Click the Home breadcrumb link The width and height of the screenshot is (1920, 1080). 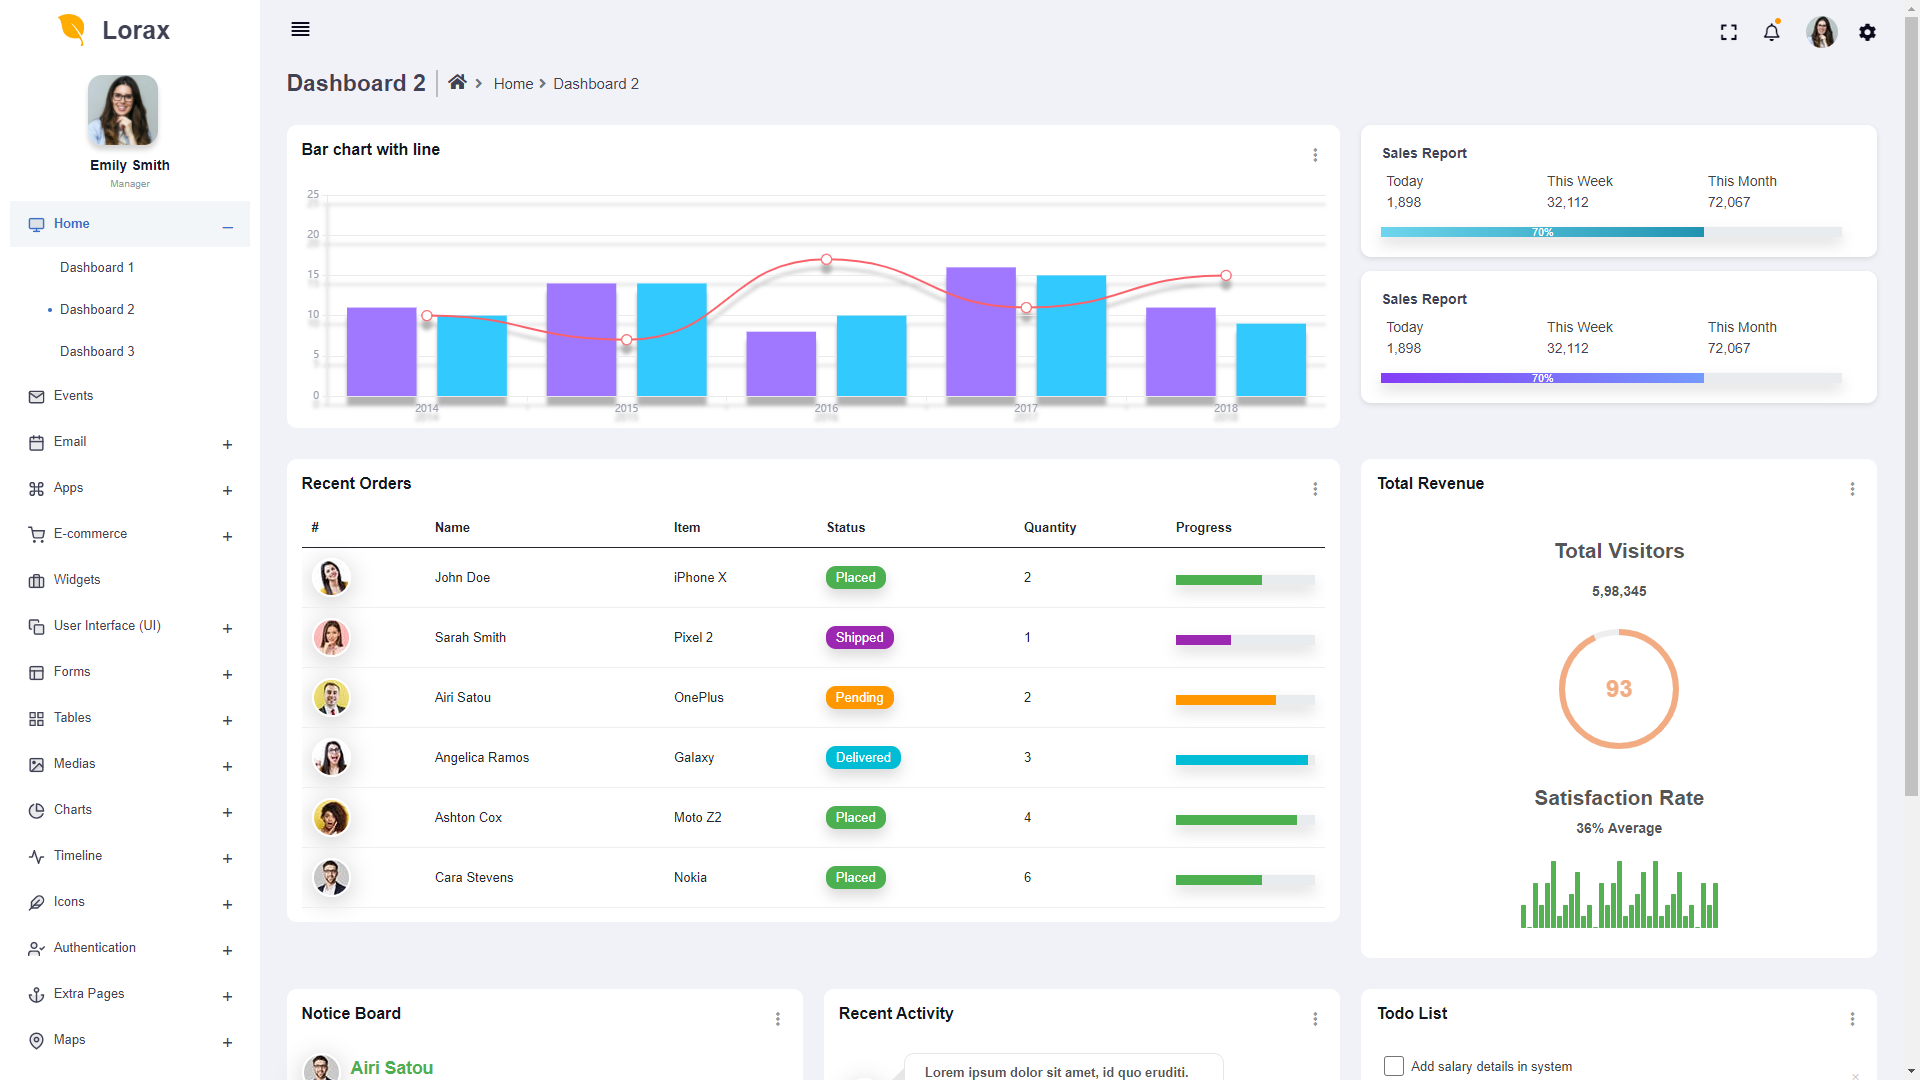(513, 84)
